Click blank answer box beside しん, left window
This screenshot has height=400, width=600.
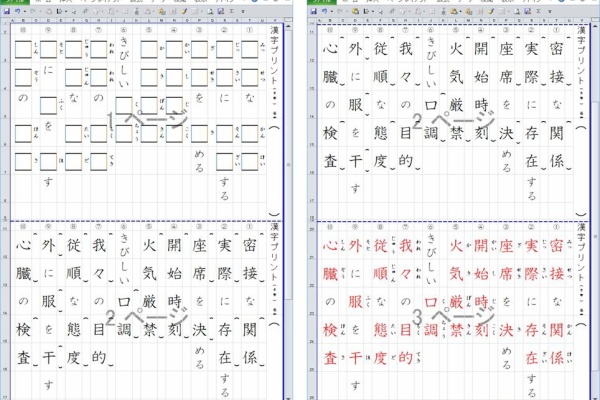pyautogui.click(x=23, y=49)
